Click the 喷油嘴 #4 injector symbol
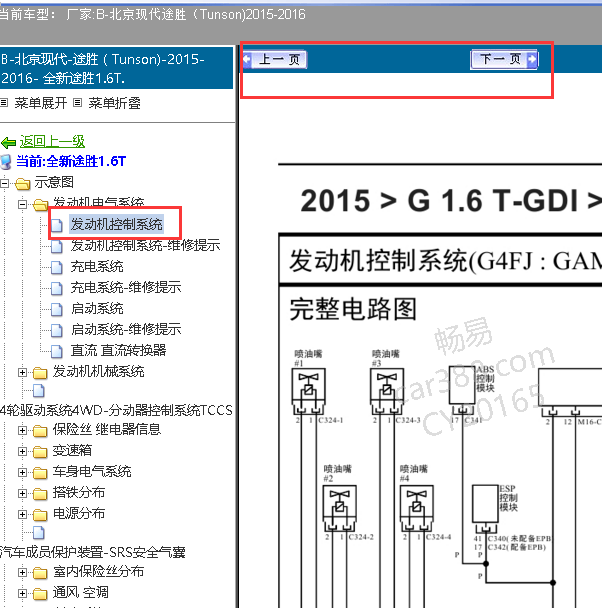Viewport: 602px width, 608px height. (417, 508)
